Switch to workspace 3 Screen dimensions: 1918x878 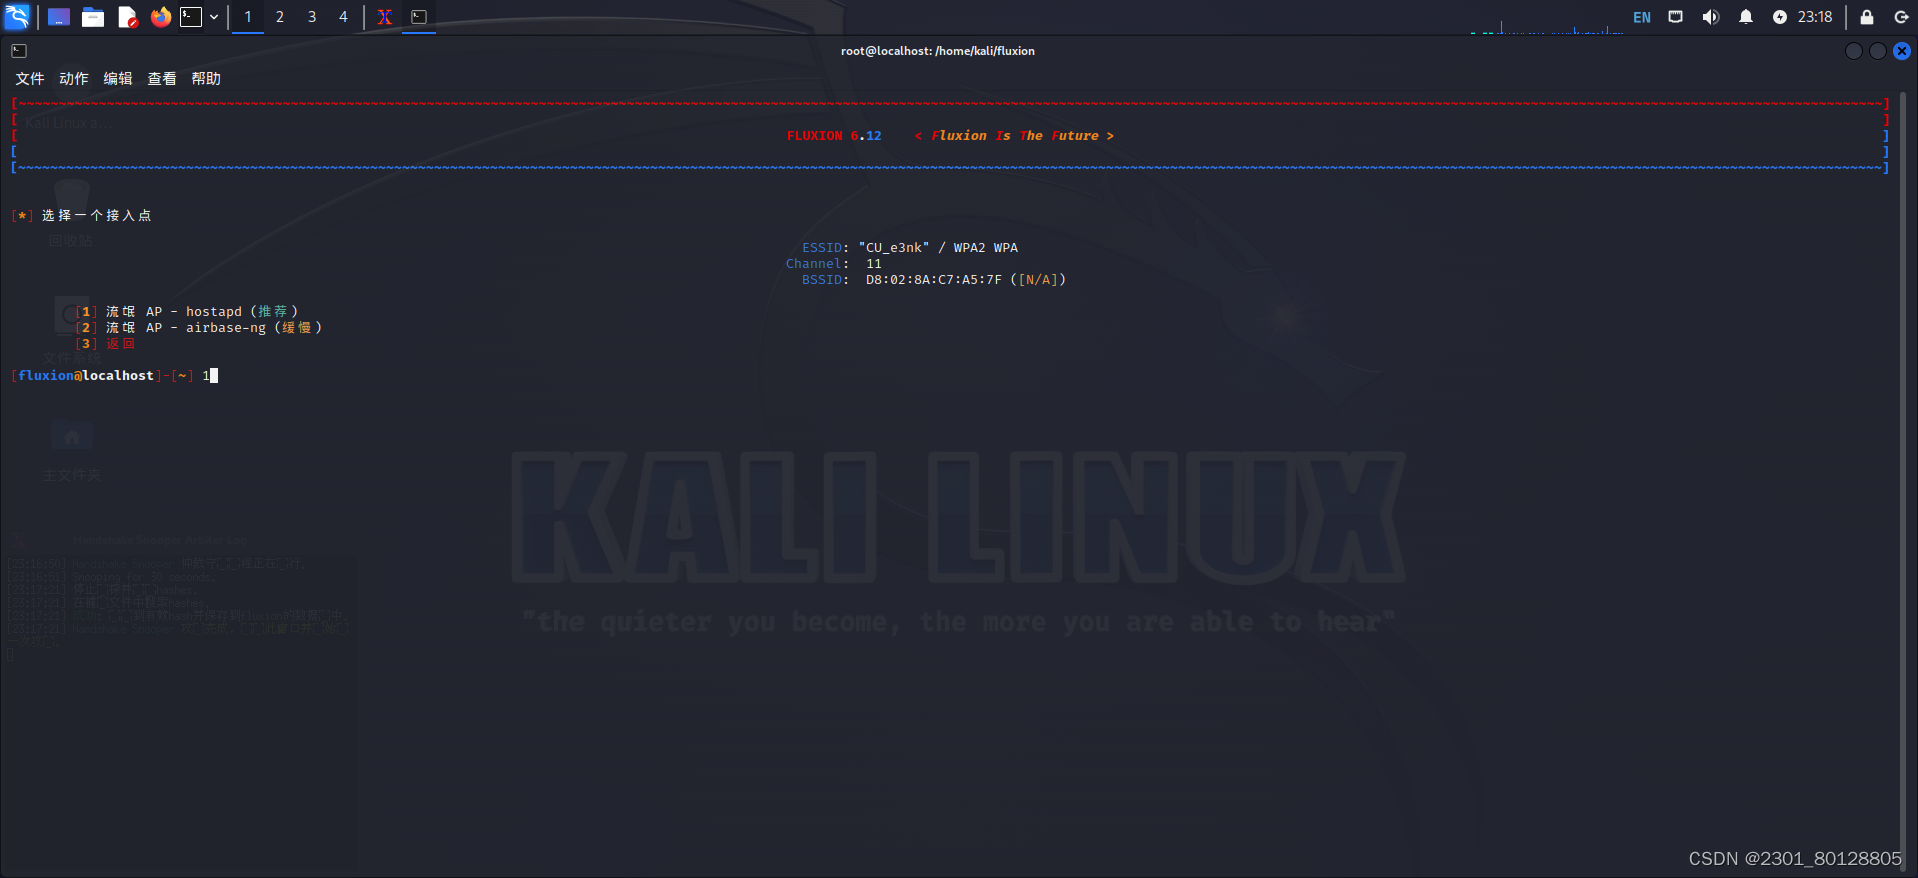click(x=312, y=17)
